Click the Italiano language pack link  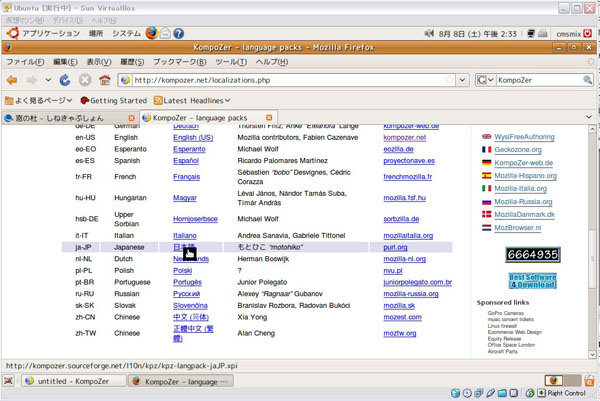(184, 236)
